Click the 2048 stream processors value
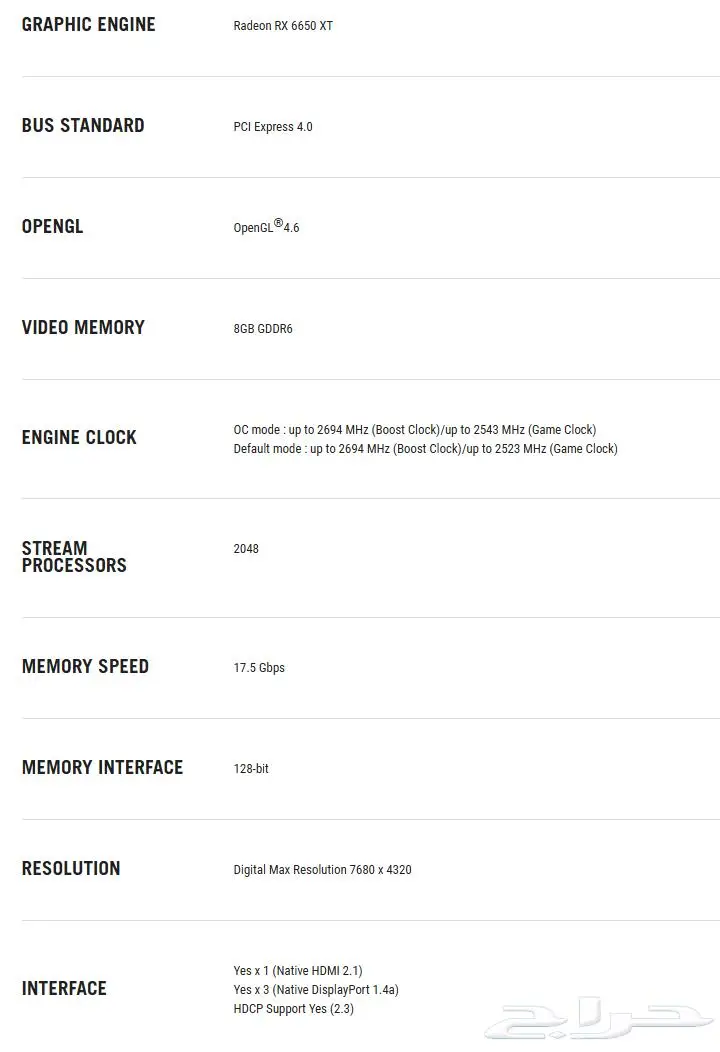Image resolution: width=720 pixels, height=1052 pixels. point(246,549)
